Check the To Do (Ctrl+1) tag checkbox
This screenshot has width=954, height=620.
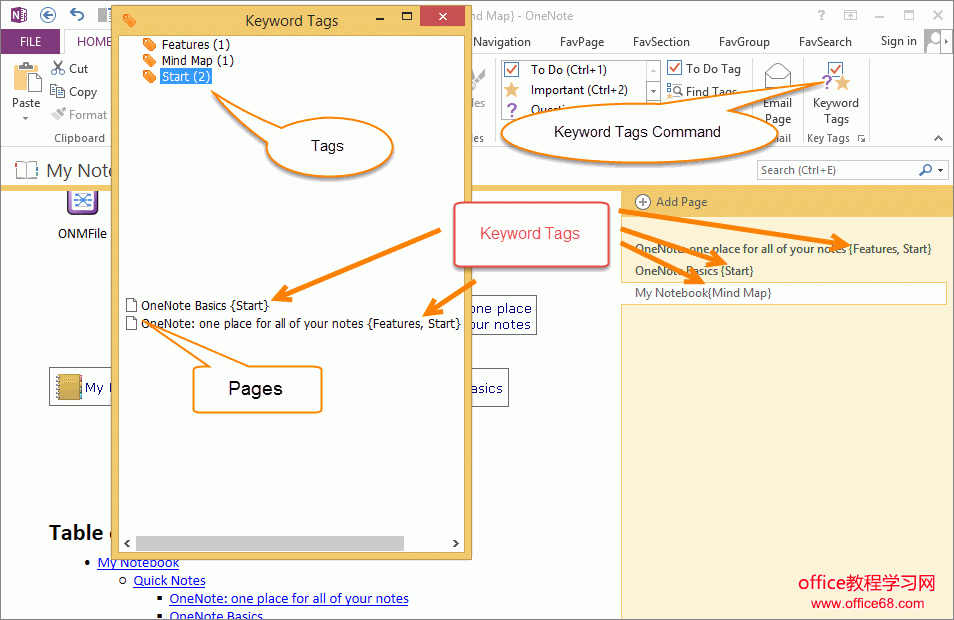pos(512,69)
